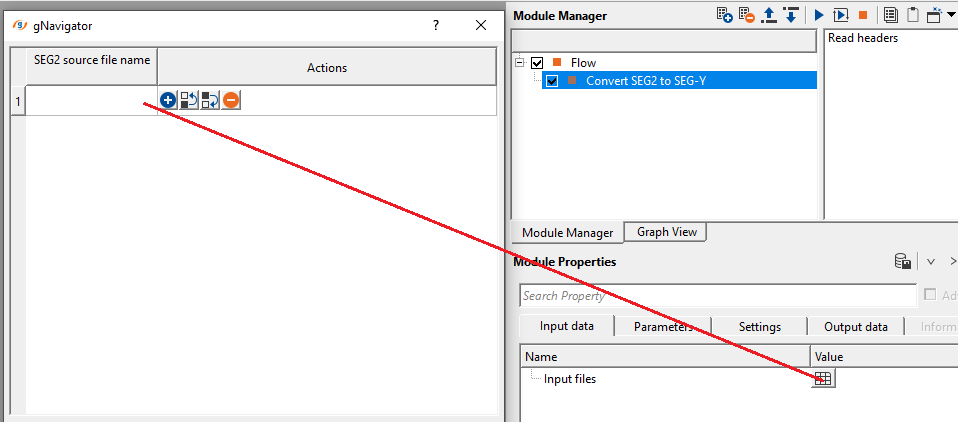Click the gNavigator help question mark
The image size is (958, 422).
(435, 26)
